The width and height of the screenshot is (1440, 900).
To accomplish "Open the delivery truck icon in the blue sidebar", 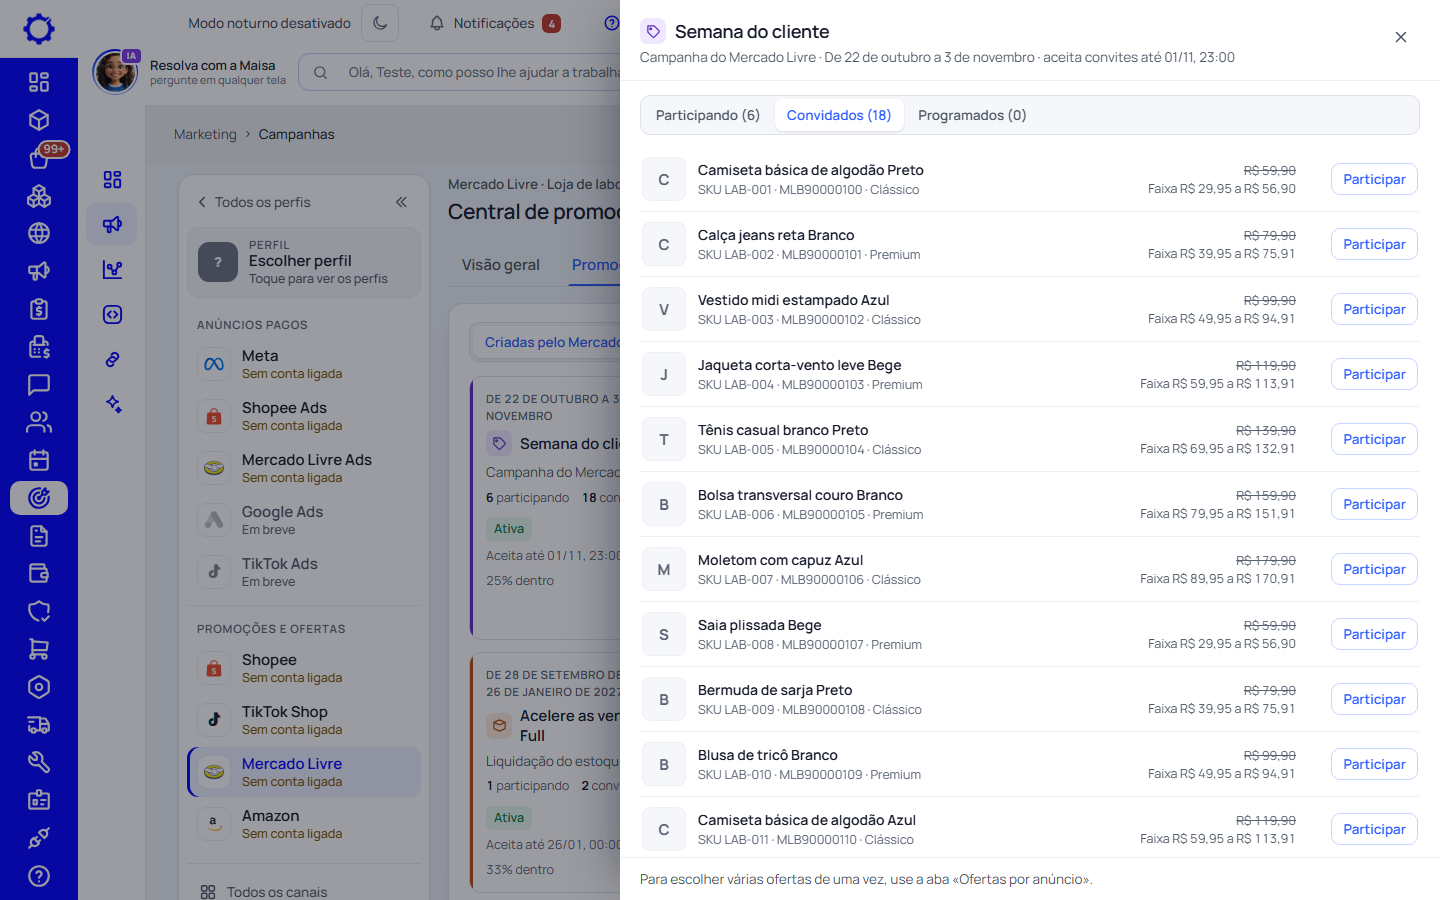I will pos(39,725).
